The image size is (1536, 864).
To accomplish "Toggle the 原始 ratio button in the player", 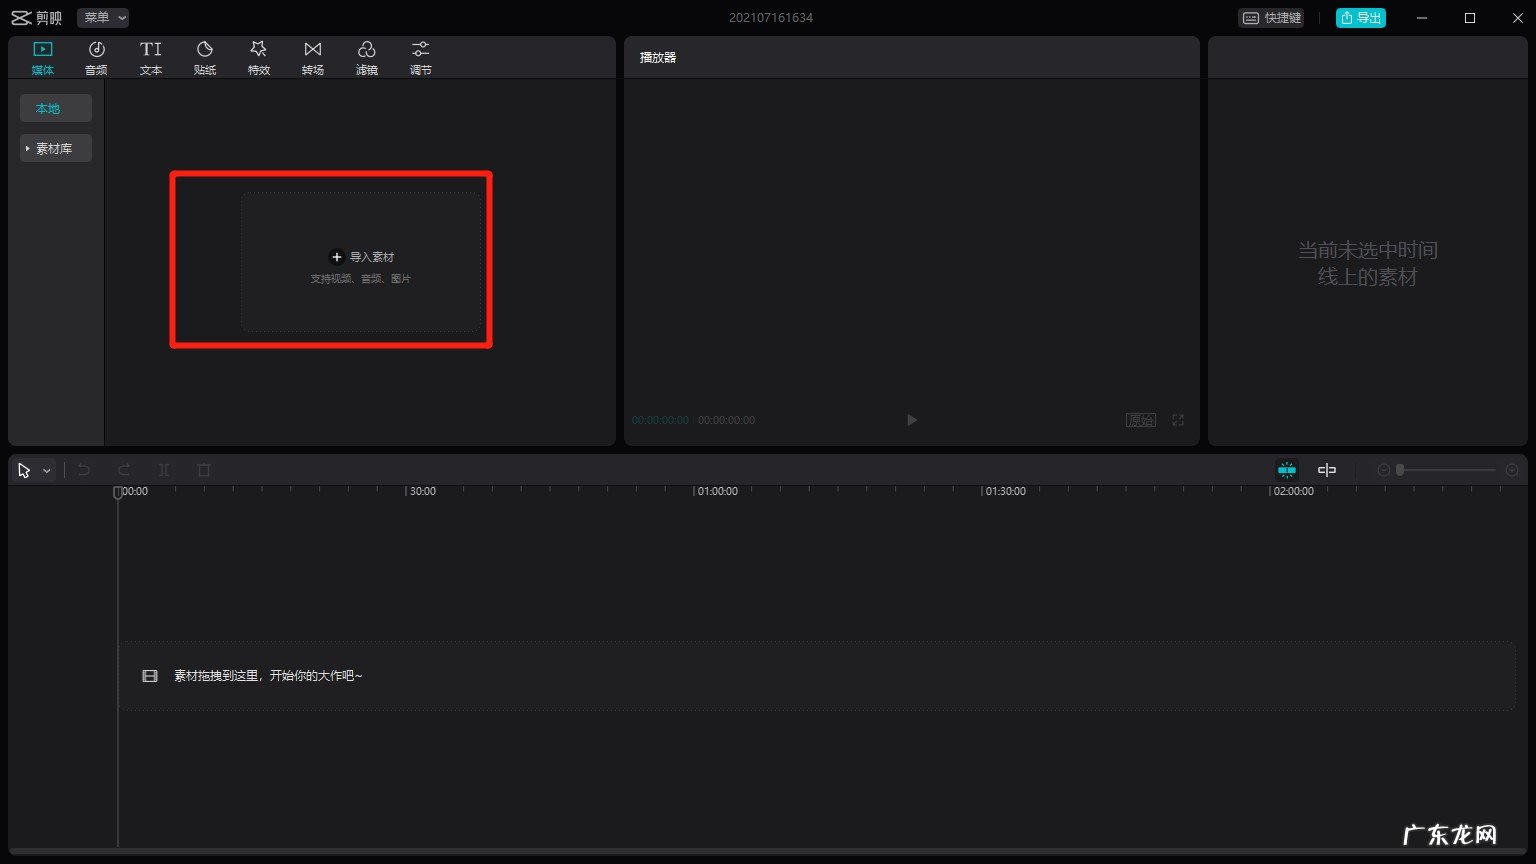I will pos(1141,420).
